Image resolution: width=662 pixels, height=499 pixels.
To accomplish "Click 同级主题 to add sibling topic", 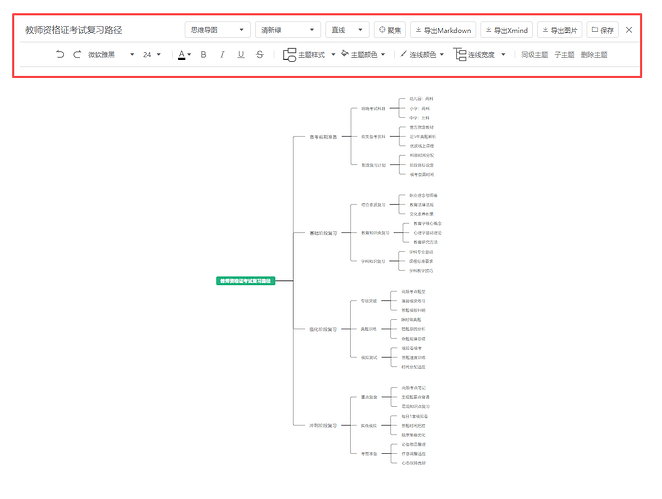I will tap(535, 55).
